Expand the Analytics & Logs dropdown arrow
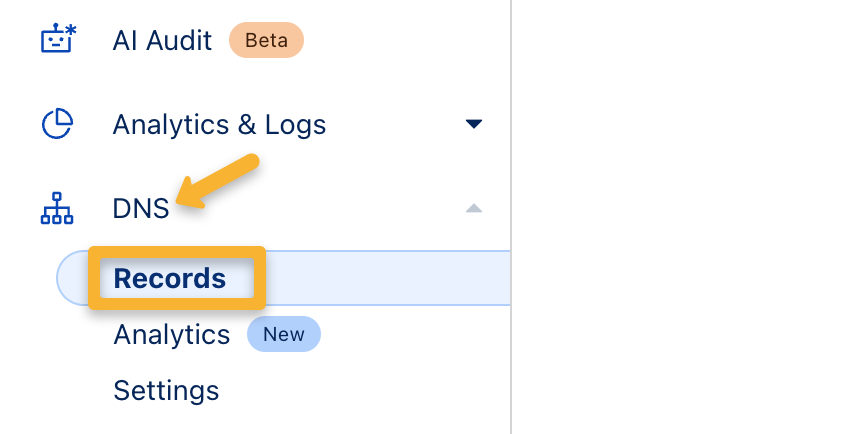Screen dimensions: 864x434 [474, 125]
